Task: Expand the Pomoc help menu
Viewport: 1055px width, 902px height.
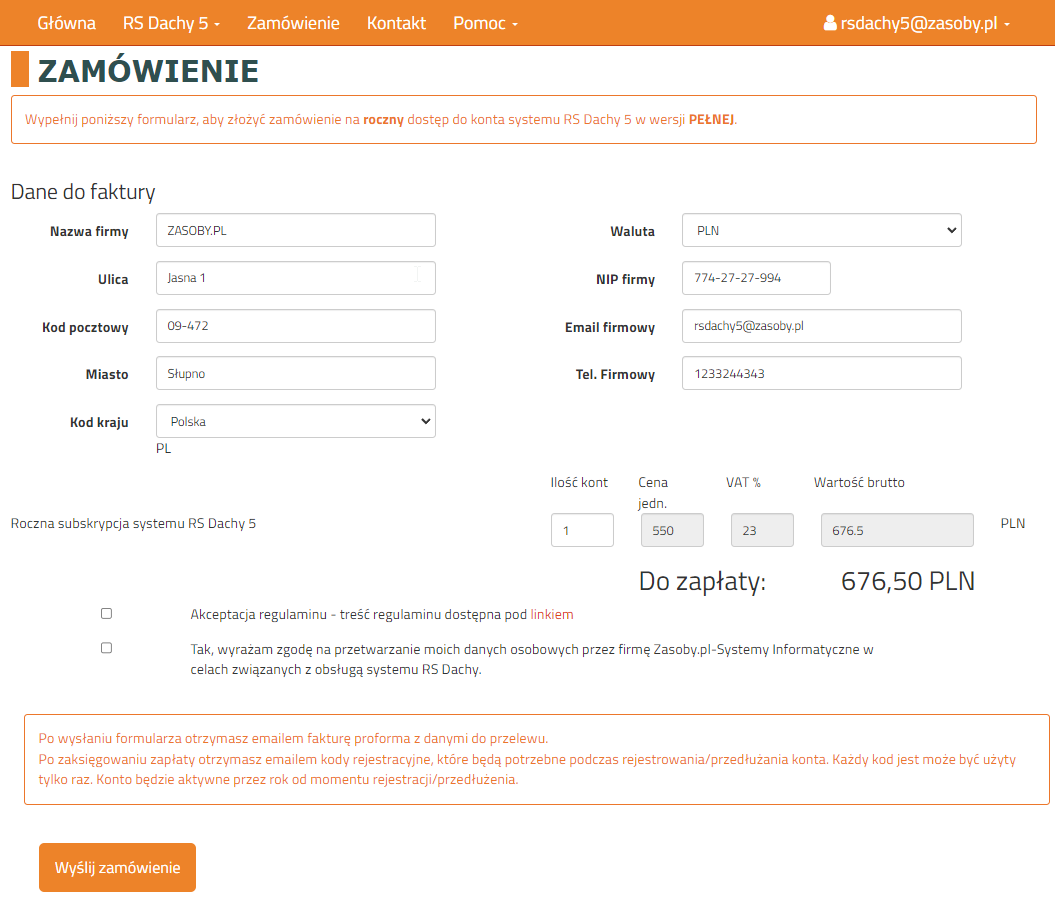Action: click(485, 23)
